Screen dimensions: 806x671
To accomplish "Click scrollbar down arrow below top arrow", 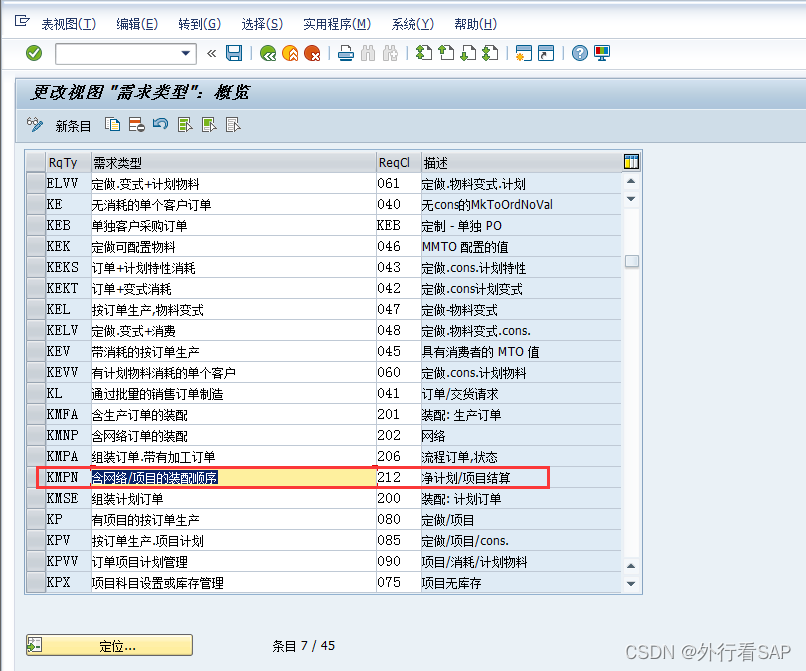I will [631, 199].
